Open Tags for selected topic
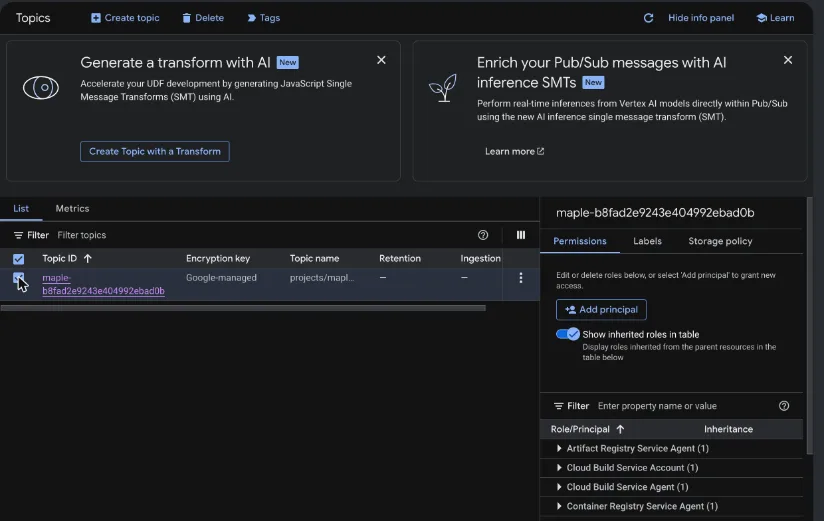Screen dimensions: 824x521 click(x=263, y=18)
